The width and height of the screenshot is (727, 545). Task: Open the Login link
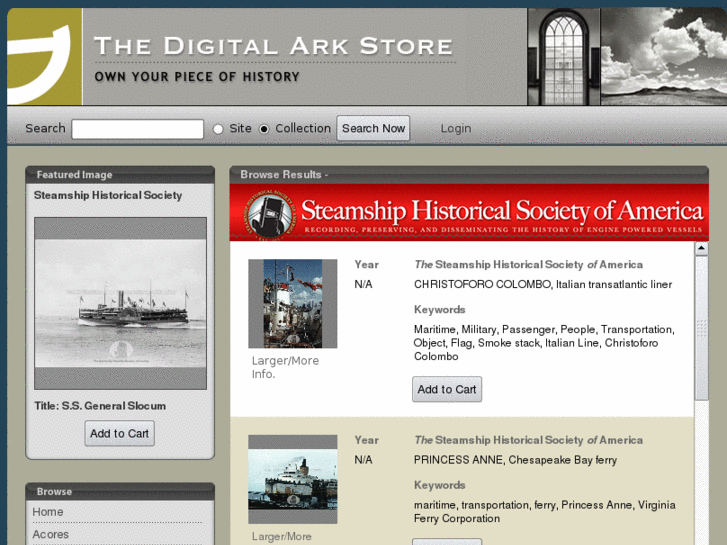[x=456, y=128]
